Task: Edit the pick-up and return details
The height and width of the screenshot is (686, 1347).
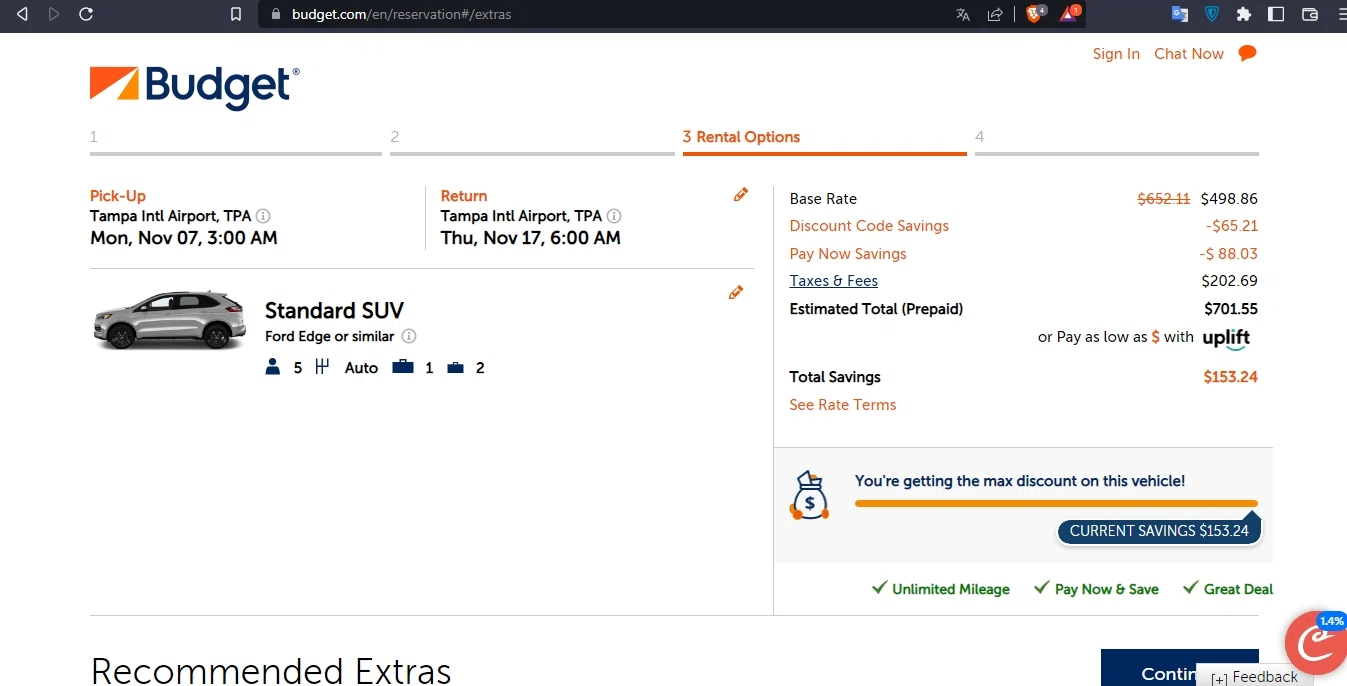Action: pos(740,195)
